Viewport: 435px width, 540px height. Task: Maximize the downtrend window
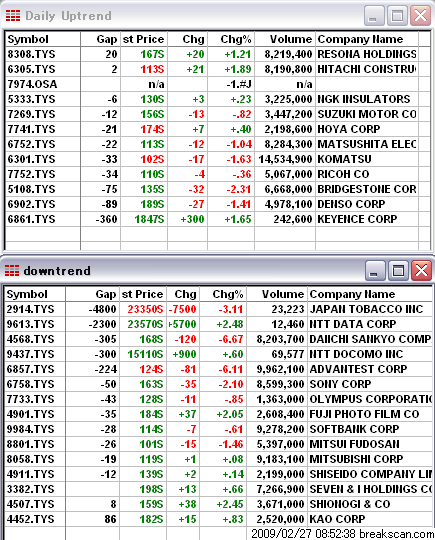coord(398,270)
